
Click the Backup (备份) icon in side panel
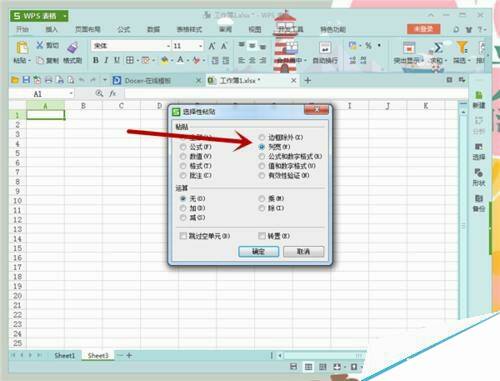479,198
